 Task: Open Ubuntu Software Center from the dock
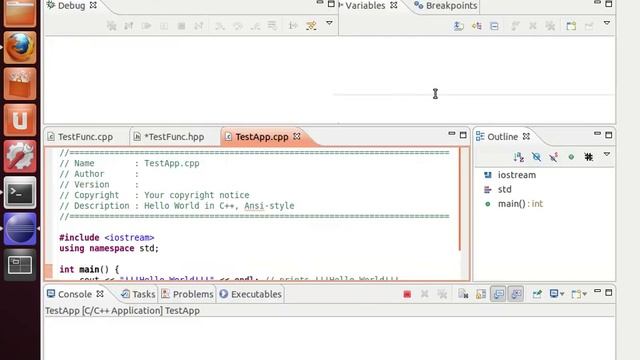tap(20, 84)
